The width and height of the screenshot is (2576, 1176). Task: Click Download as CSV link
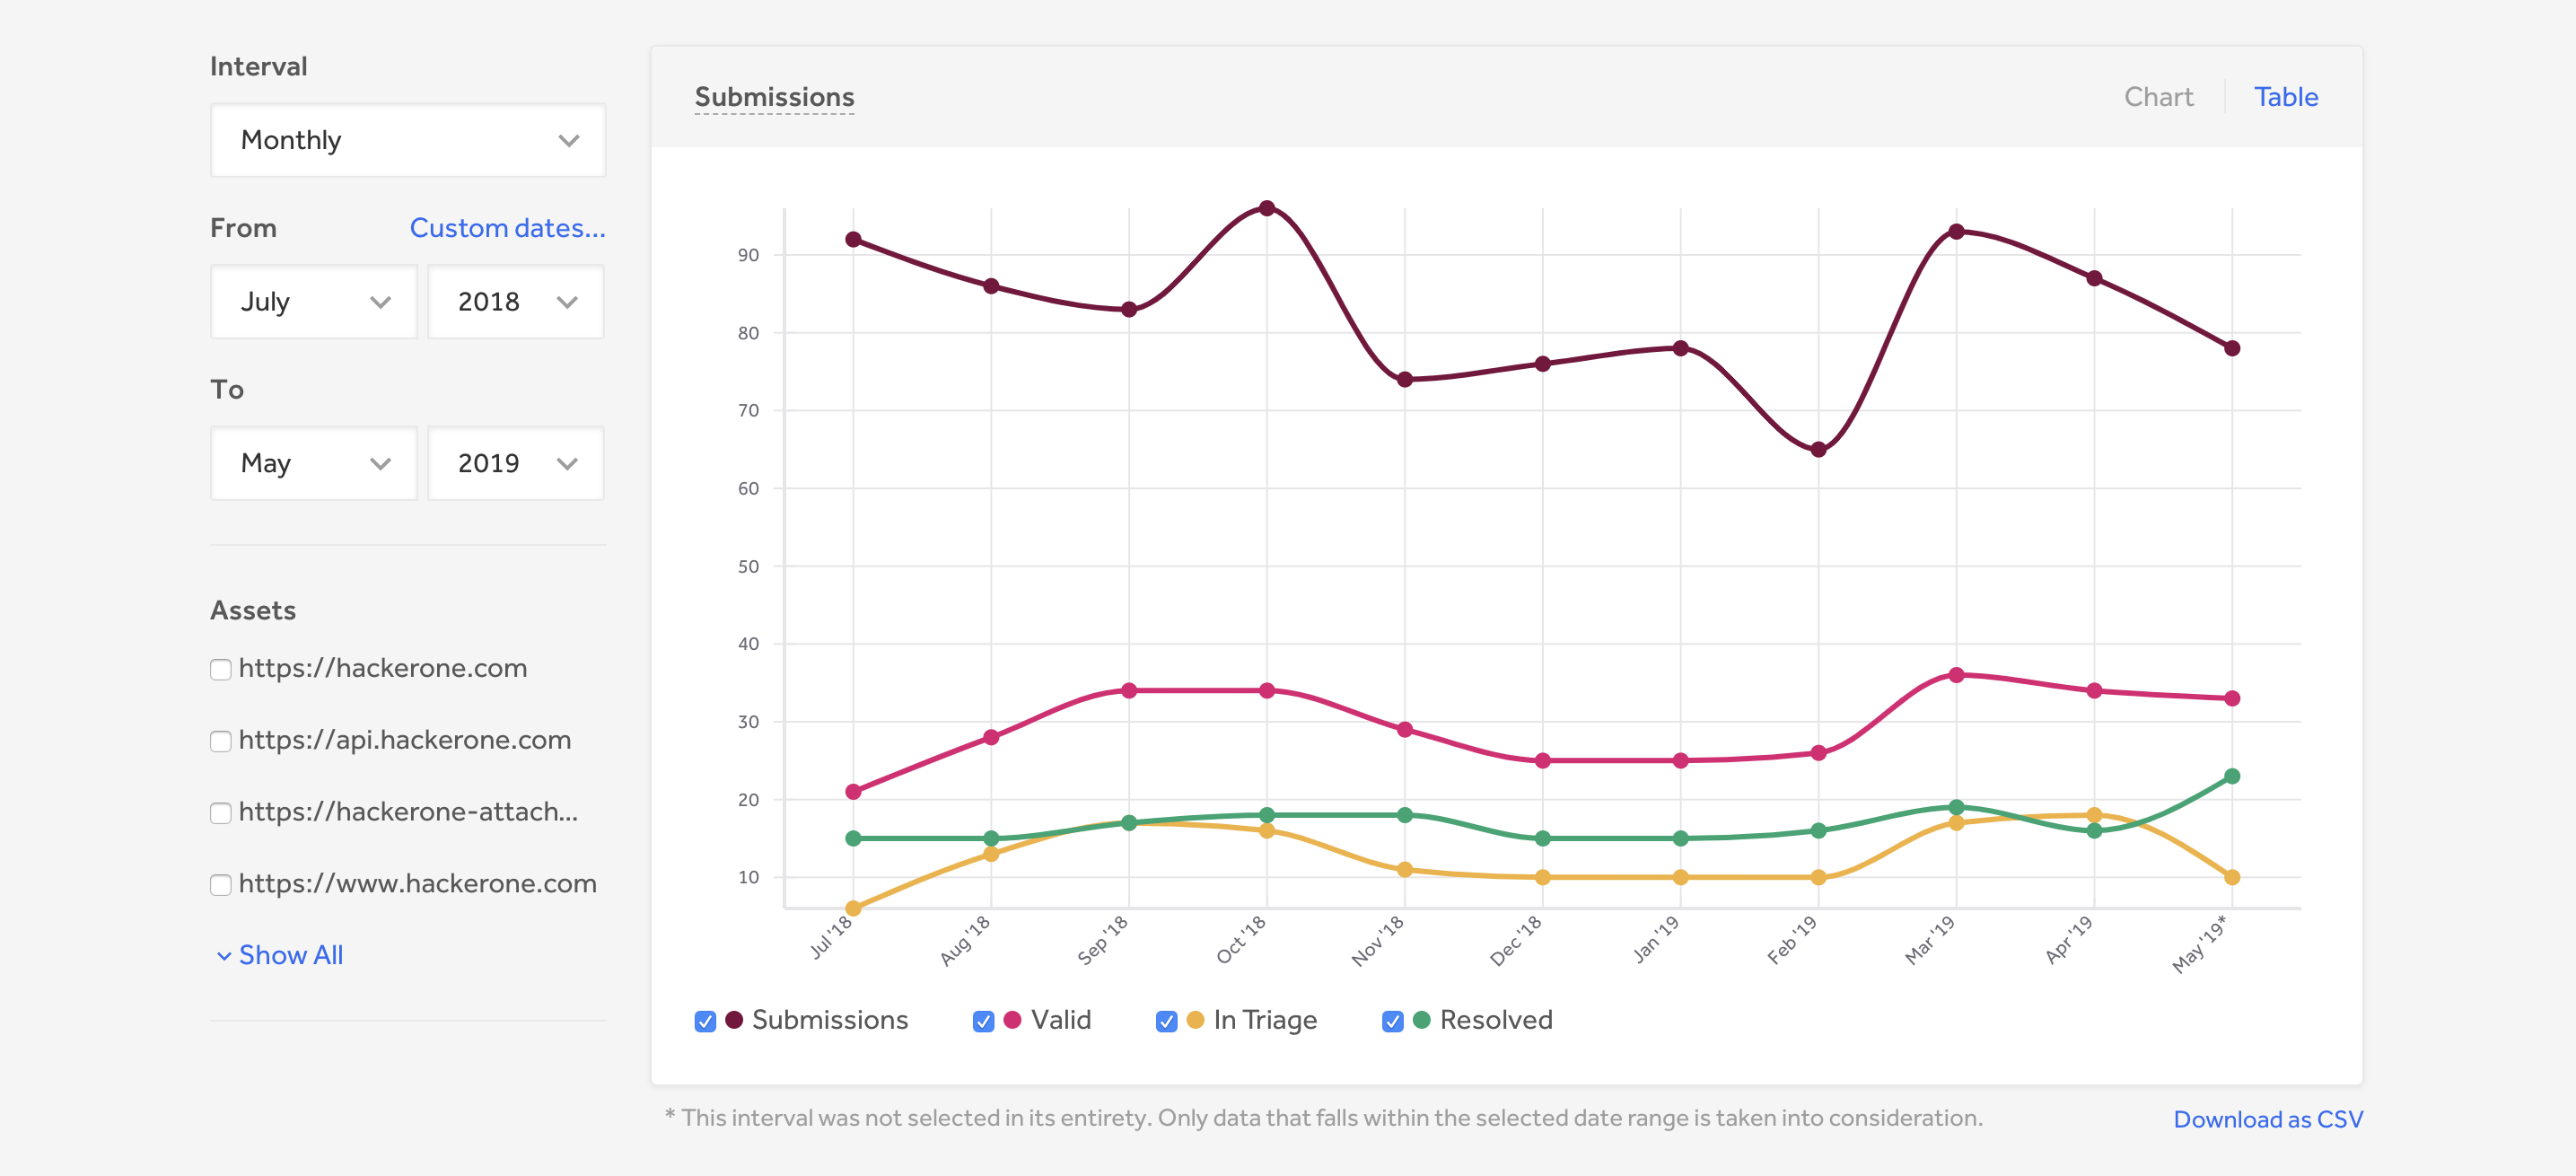click(2267, 1119)
